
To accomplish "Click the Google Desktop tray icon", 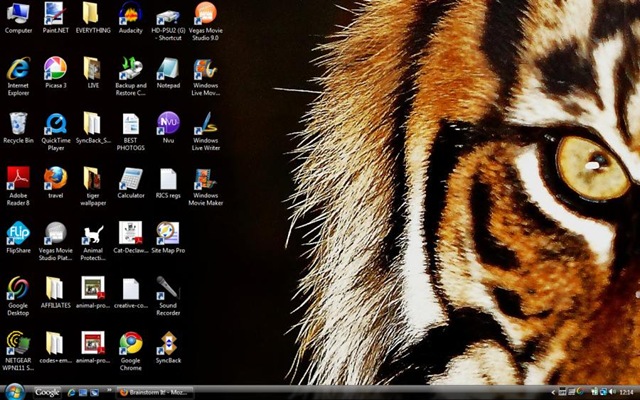I will pos(580,393).
